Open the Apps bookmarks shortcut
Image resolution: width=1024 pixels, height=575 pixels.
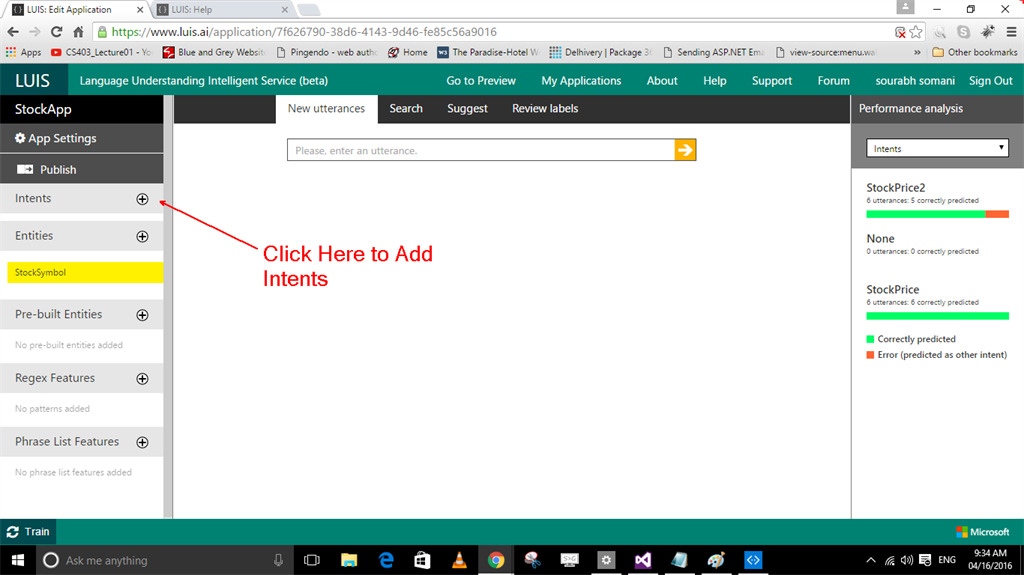click(24, 52)
